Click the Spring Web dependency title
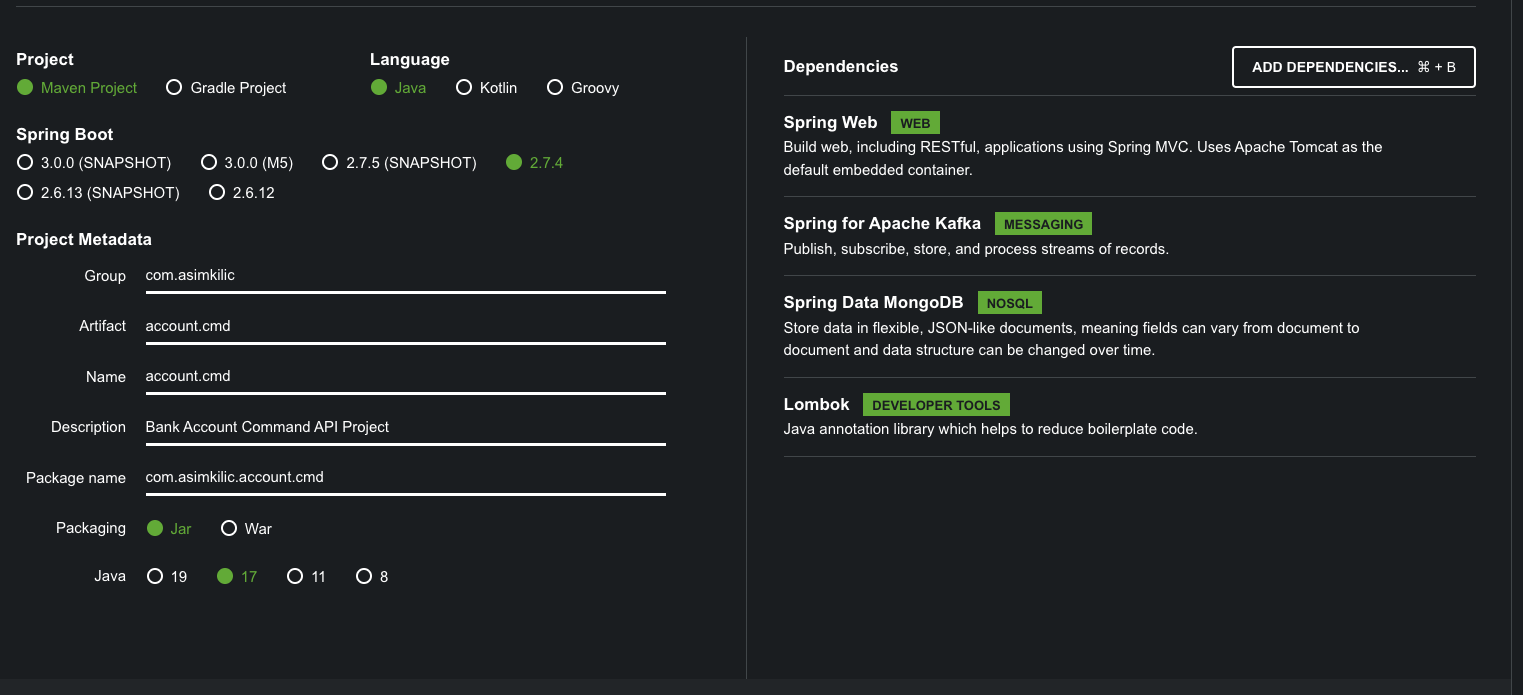Viewport: 1523px width, 695px height. [830, 123]
